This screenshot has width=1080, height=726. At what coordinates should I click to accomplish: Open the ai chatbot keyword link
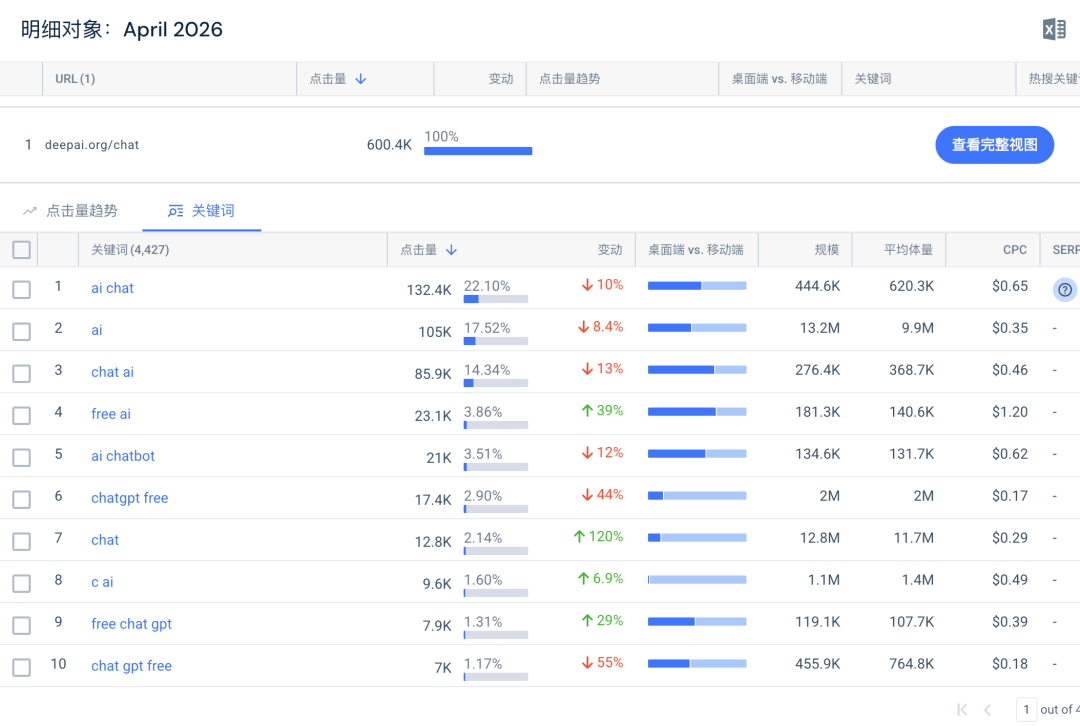[x=123, y=457]
